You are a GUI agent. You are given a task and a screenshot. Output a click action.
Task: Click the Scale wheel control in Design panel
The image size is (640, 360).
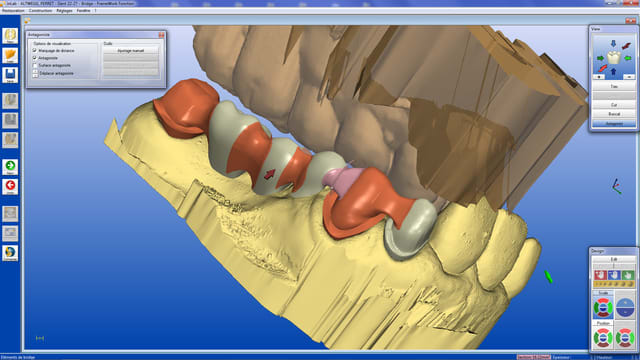pos(603,308)
